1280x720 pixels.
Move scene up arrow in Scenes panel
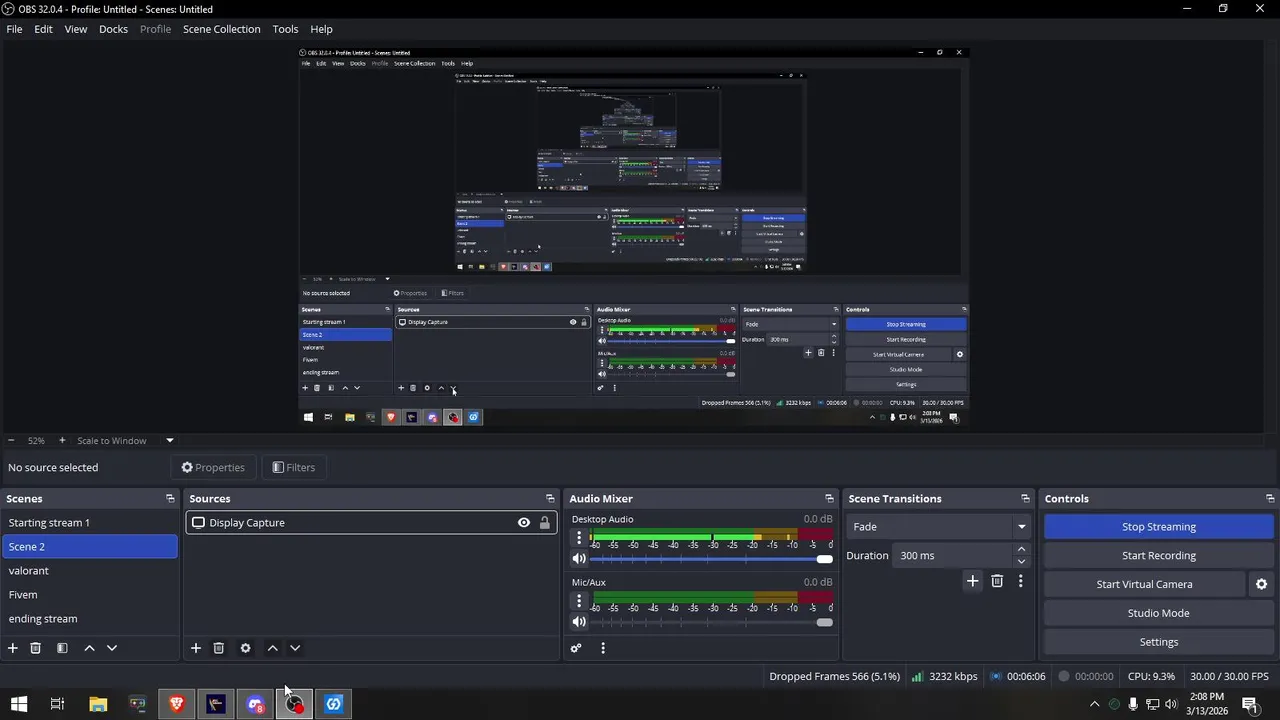click(89, 648)
